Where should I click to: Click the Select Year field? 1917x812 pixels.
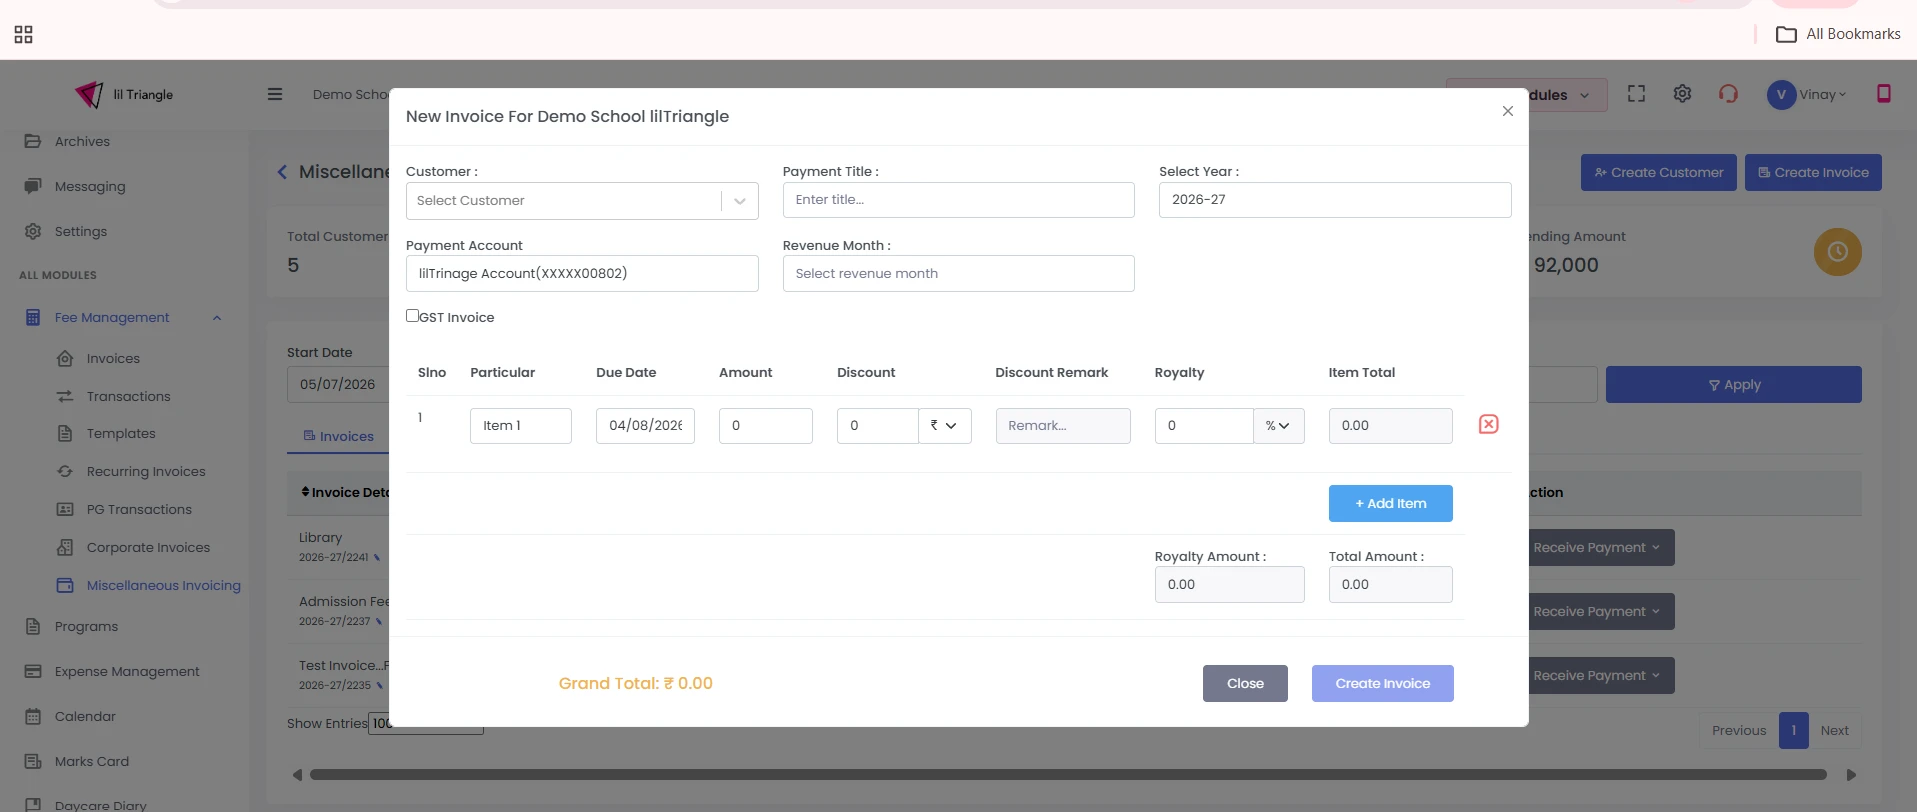[1335, 200]
